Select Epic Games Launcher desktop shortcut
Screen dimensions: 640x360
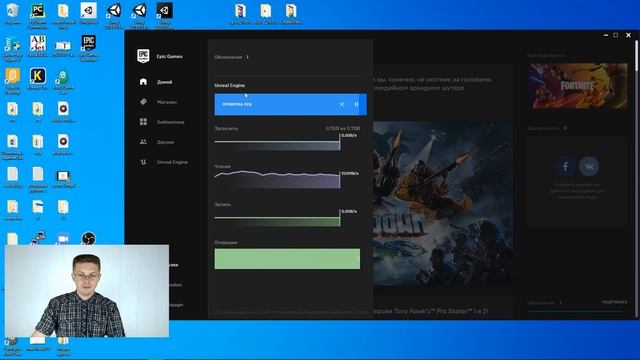(89, 47)
